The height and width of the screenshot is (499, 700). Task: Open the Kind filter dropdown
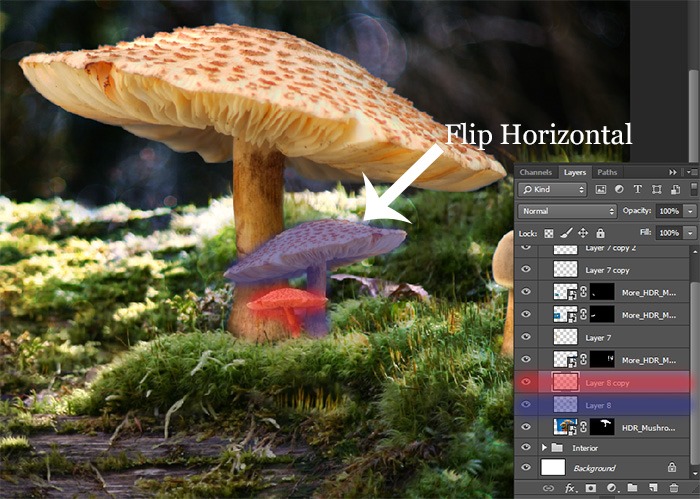552,190
